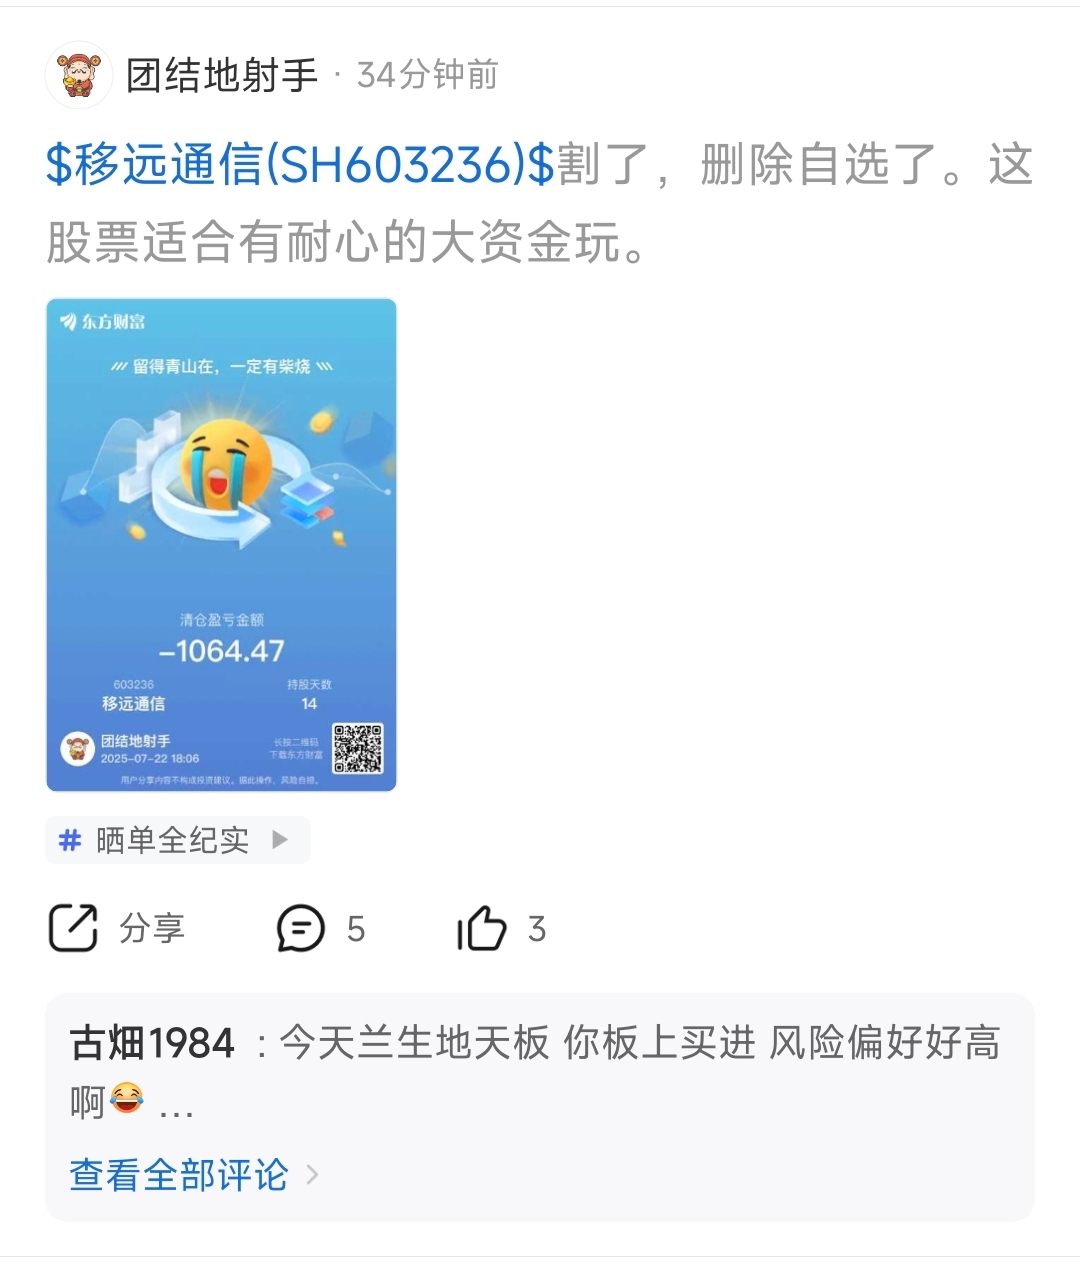Image resolution: width=1080 pixels, height=1283 pixels.
Task: Open the shared loss card image
Action: pyautogui.click(x=222, y=545)
